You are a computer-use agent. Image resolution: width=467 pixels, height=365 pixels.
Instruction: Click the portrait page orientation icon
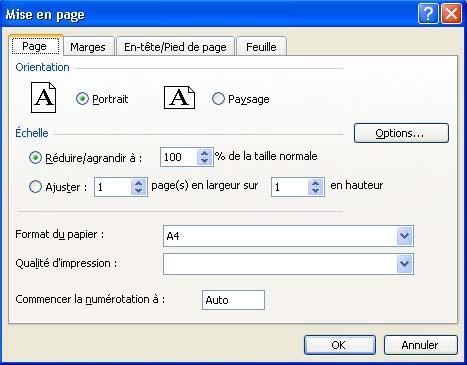coord(43,98)
